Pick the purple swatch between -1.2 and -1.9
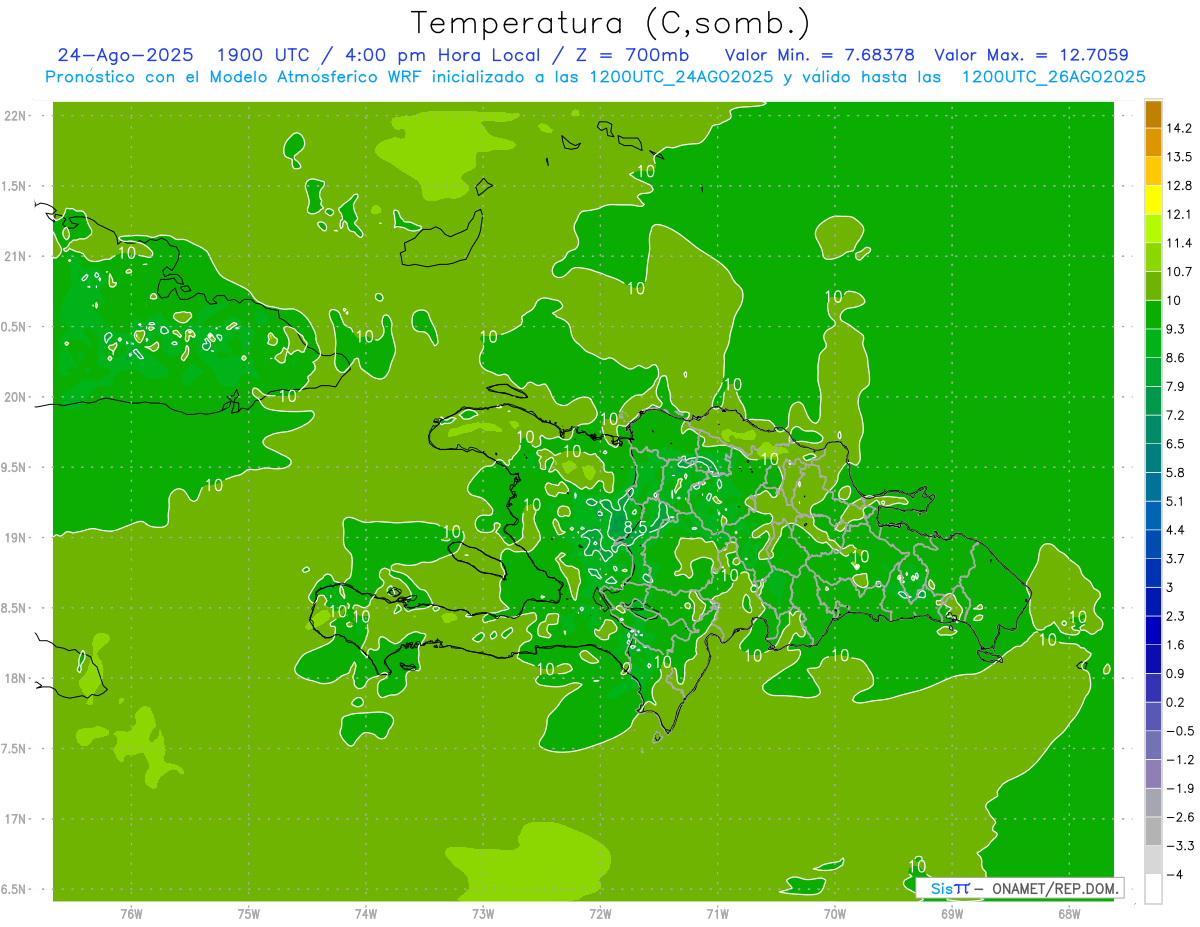Viewport: 1200px width, 927px height. 1153,774
